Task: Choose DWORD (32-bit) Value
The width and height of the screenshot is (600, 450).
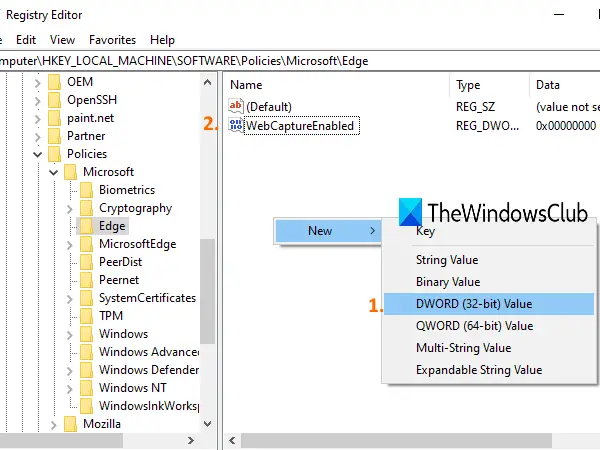Action: (x=489, y=304)
